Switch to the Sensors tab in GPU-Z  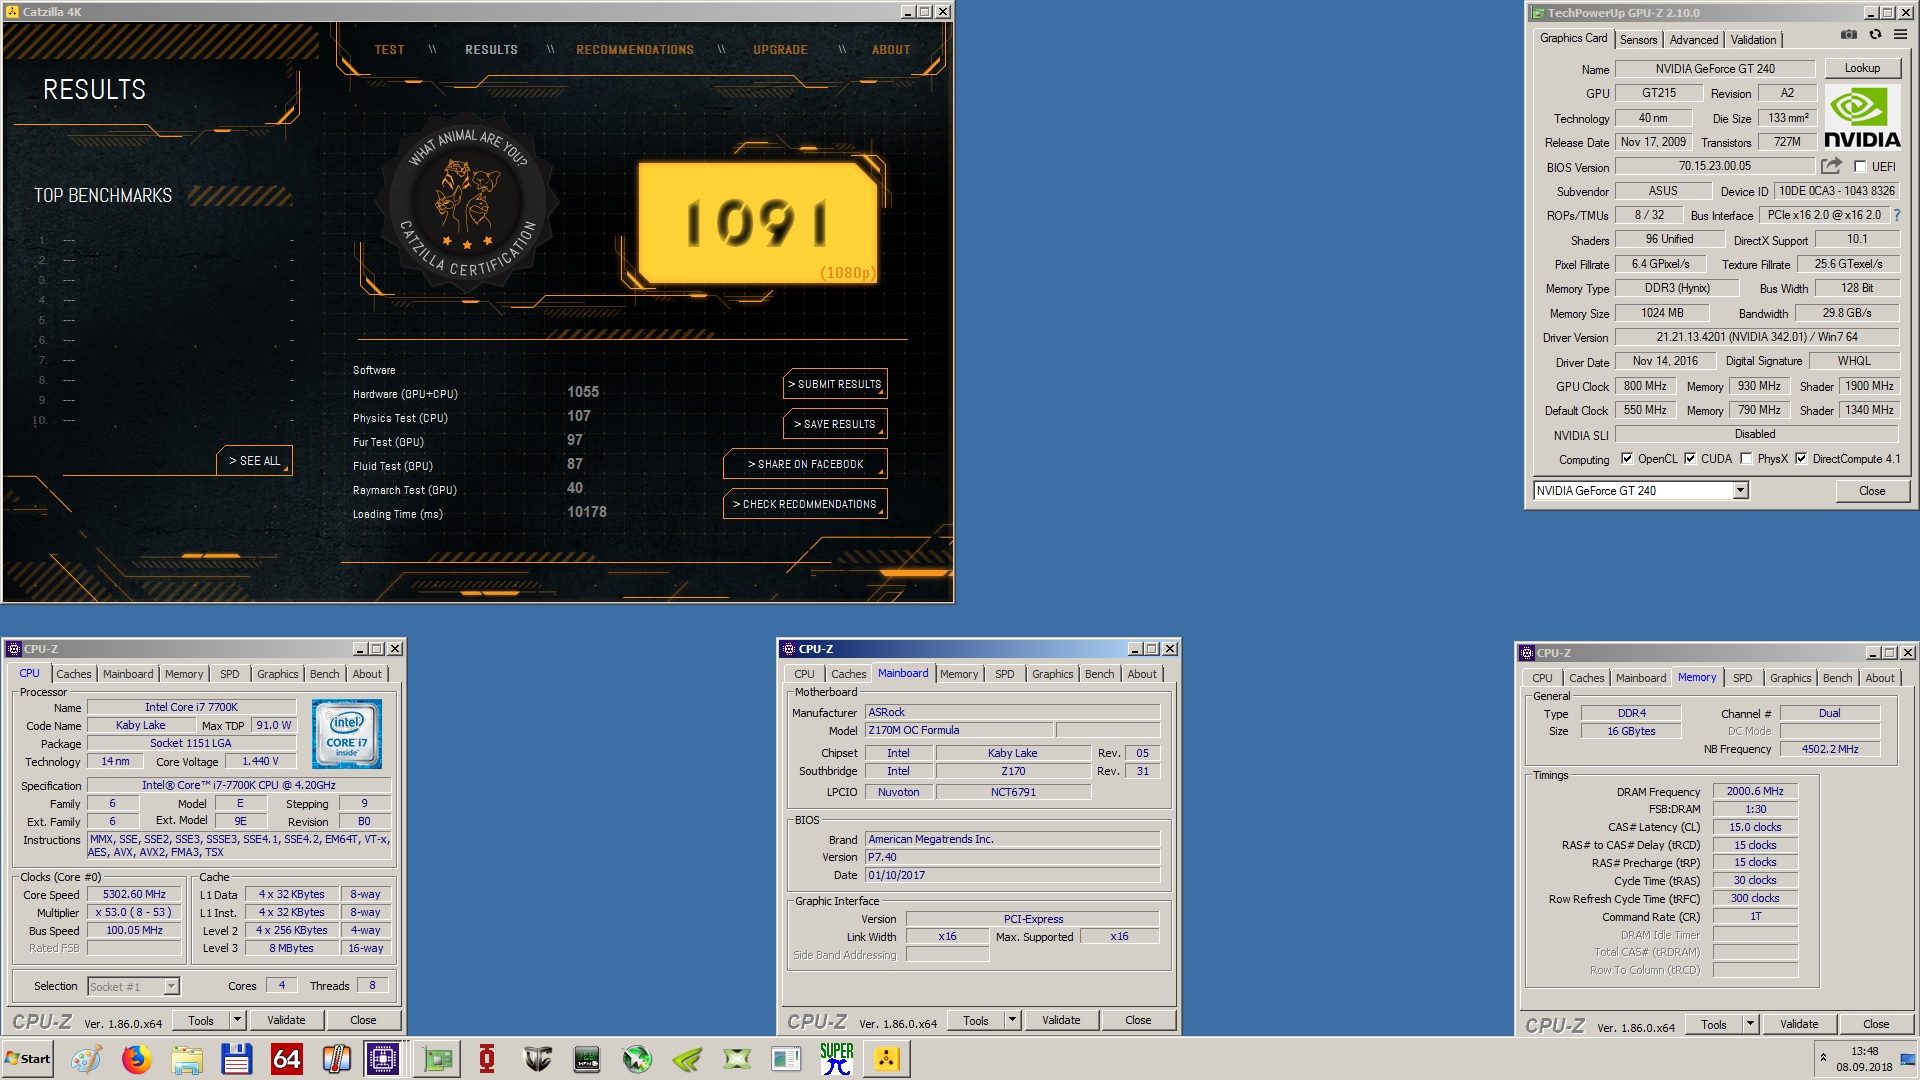[x=1638, y=40]
